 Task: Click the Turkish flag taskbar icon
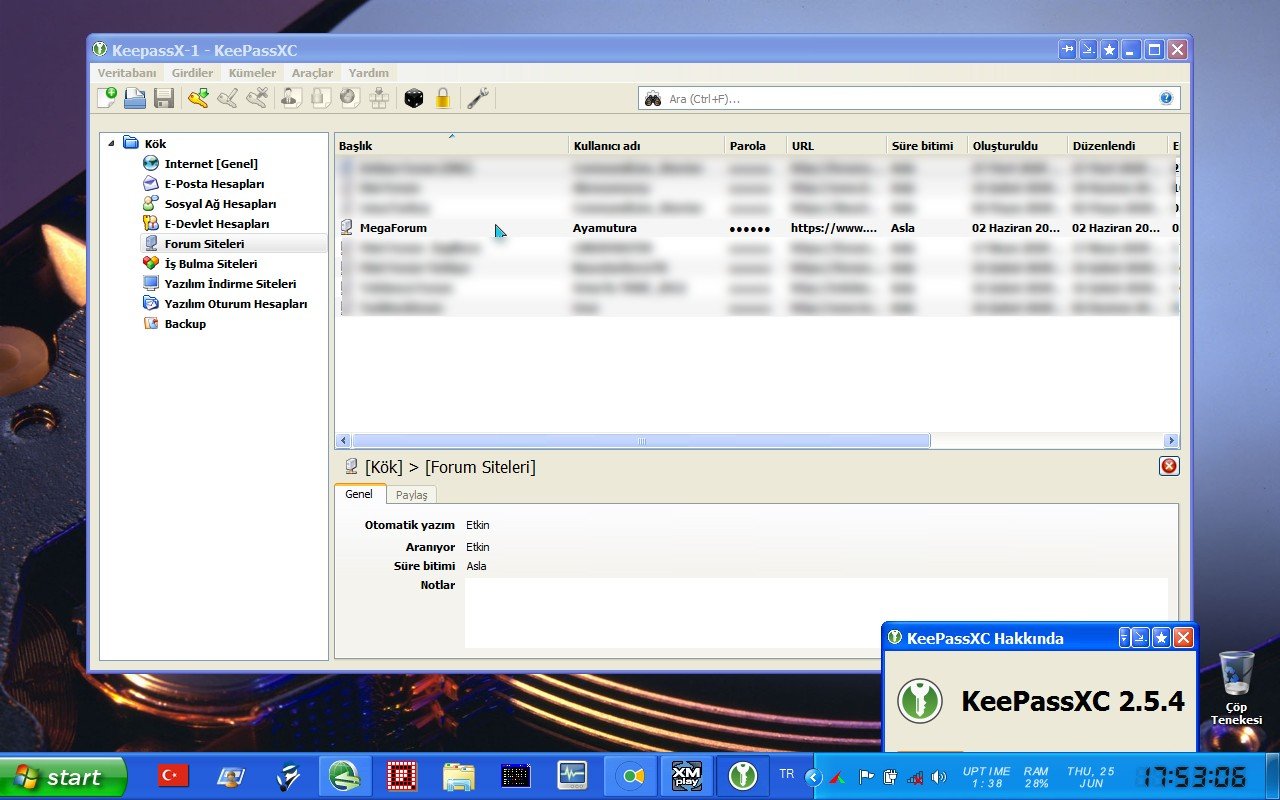coord(174,776)
